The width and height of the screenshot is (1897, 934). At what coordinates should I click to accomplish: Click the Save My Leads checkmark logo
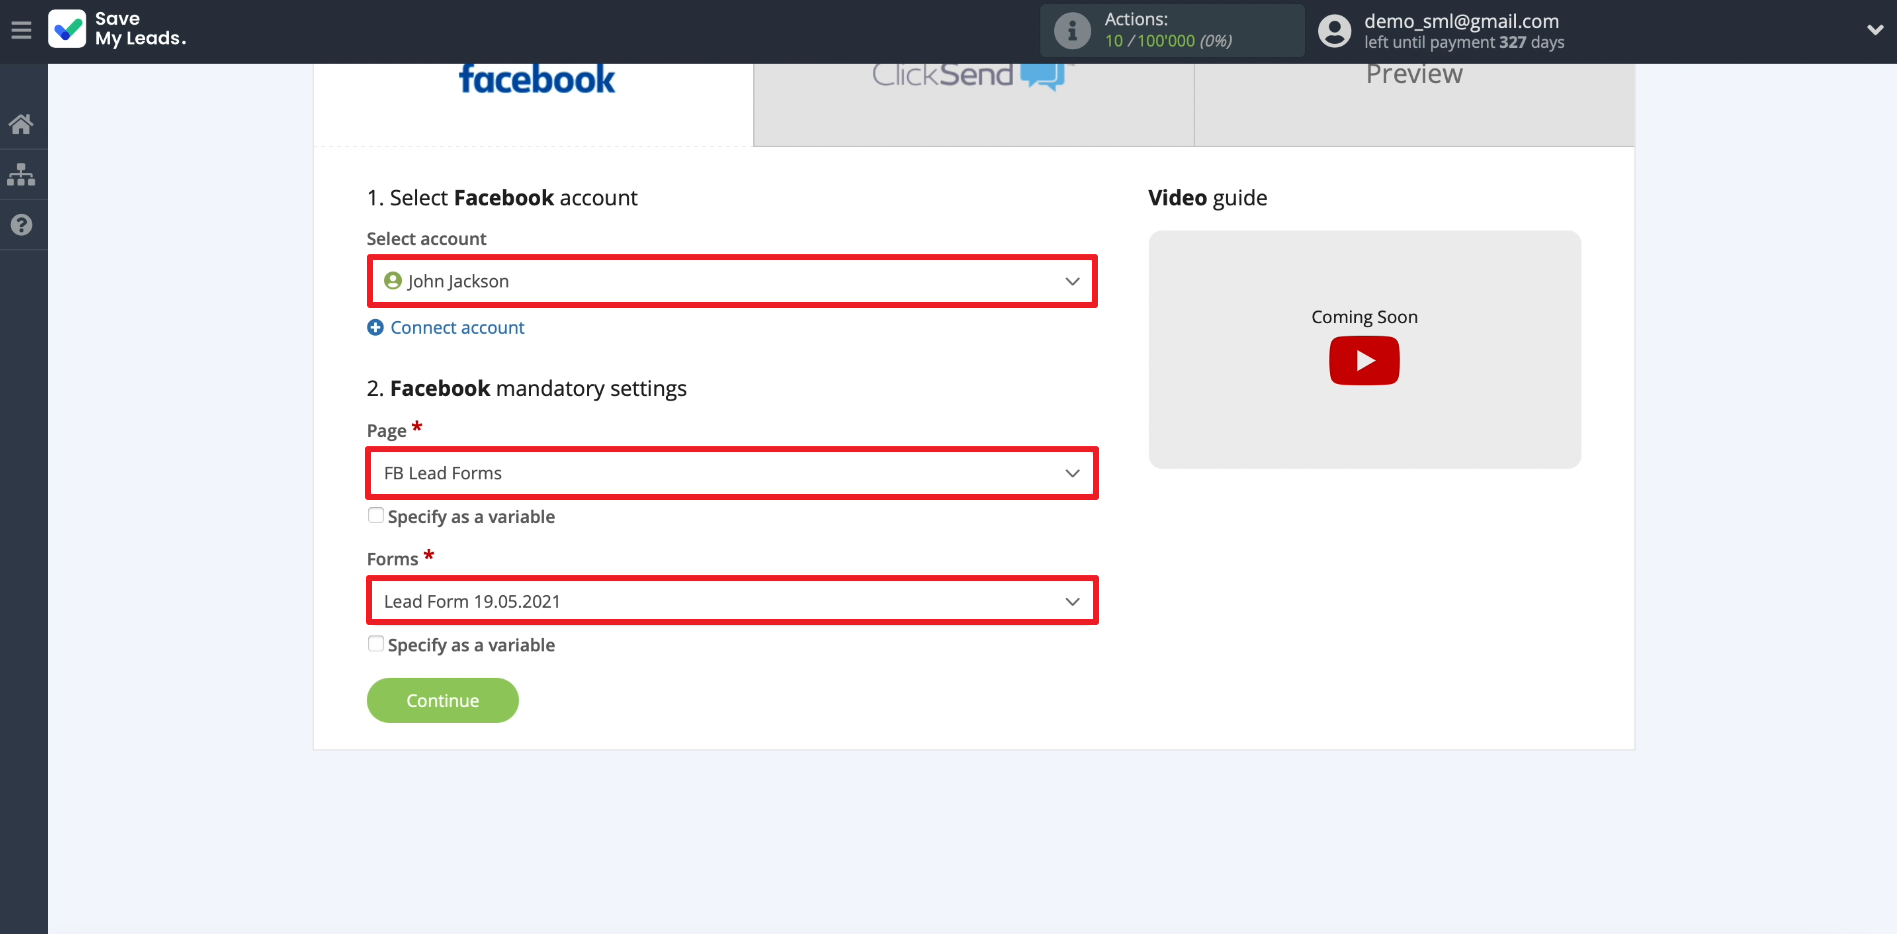coord(67,29)
